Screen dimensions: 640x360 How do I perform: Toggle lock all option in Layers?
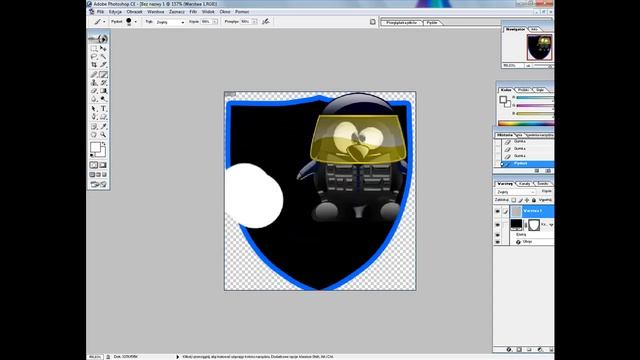coord(533,200)
